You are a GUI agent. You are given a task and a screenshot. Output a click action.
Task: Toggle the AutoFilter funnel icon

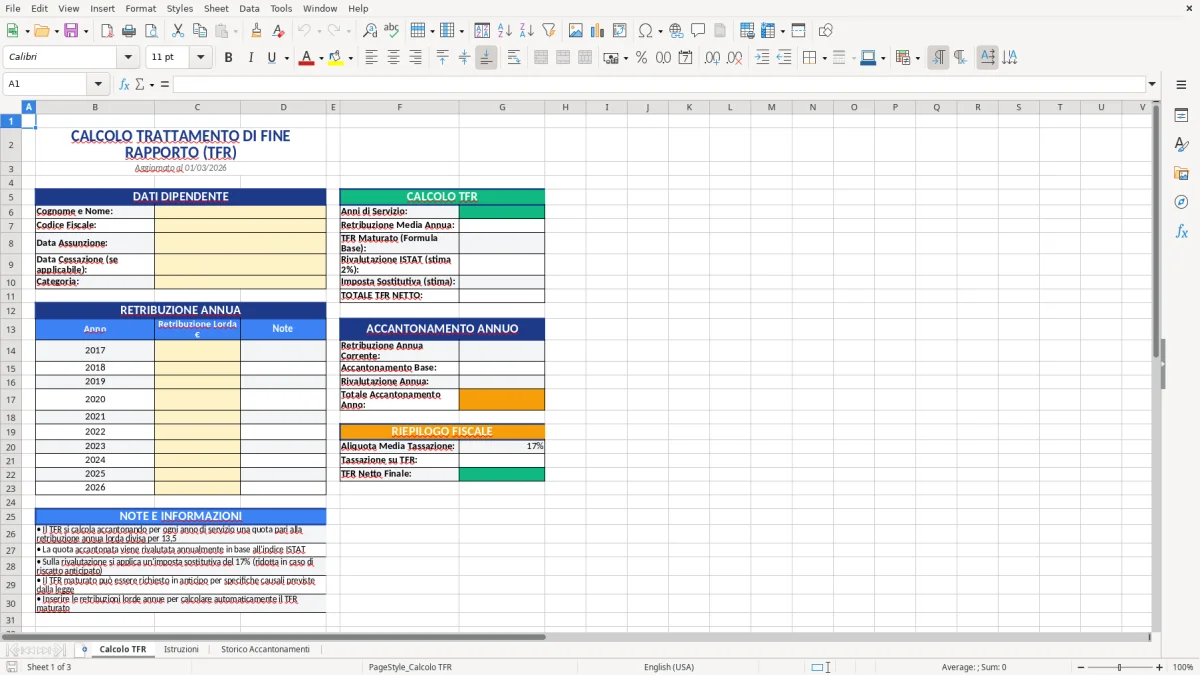(x=548, y=31)
